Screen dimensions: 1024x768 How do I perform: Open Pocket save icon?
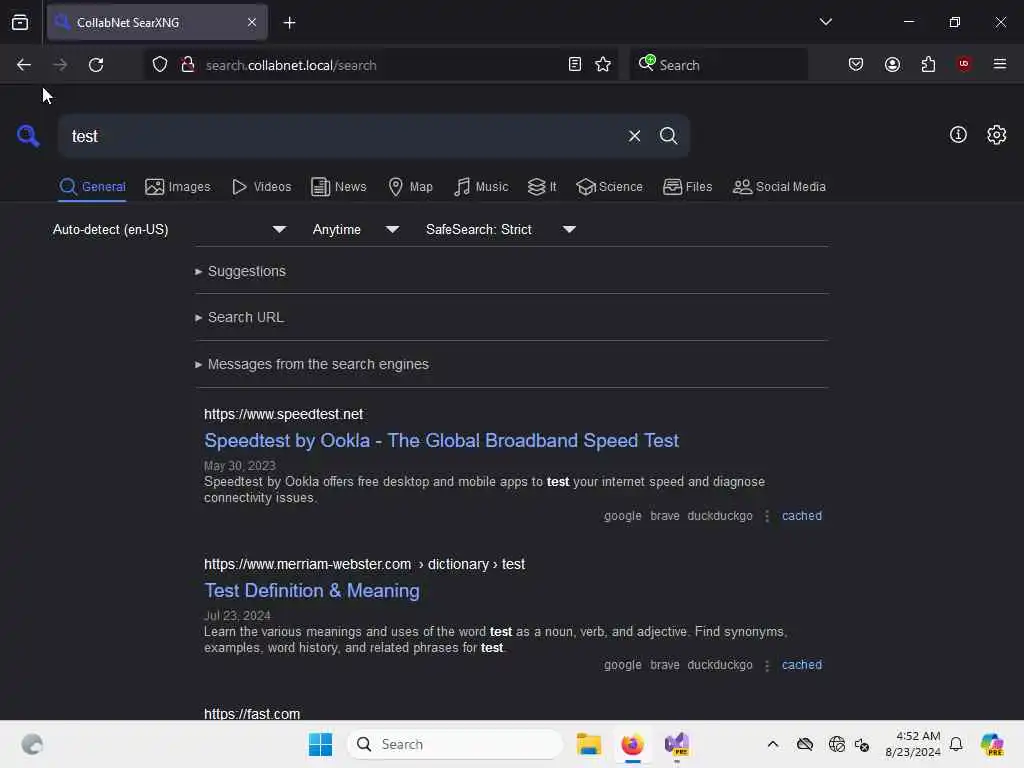856,65
